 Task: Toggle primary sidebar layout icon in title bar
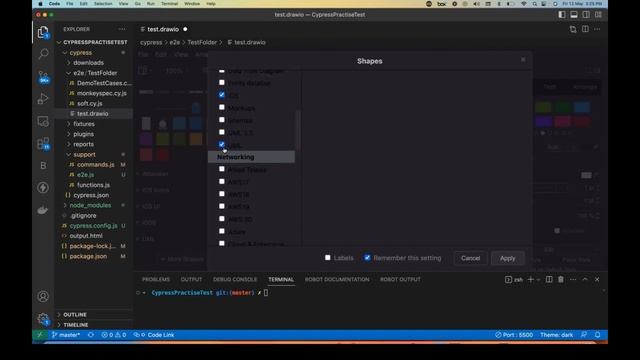tap(562, 15)
